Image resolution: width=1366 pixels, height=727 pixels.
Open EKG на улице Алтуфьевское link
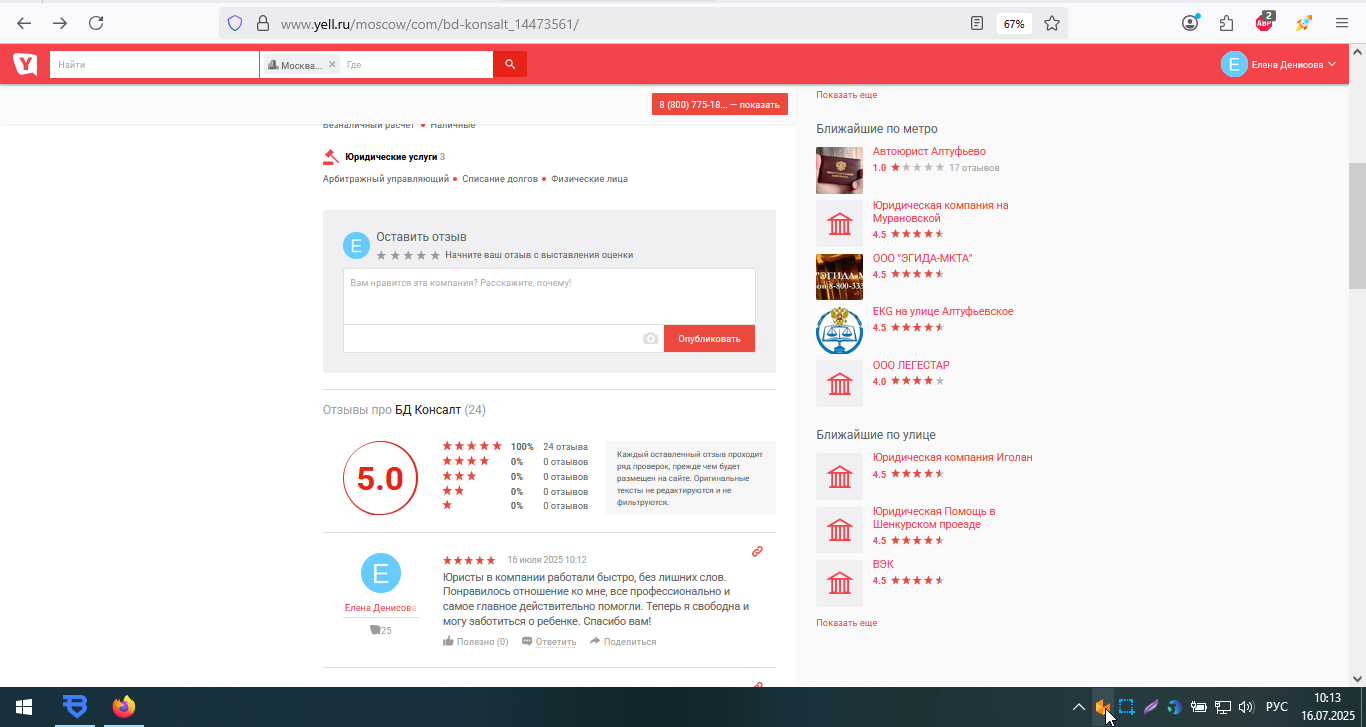pos(943,311)
